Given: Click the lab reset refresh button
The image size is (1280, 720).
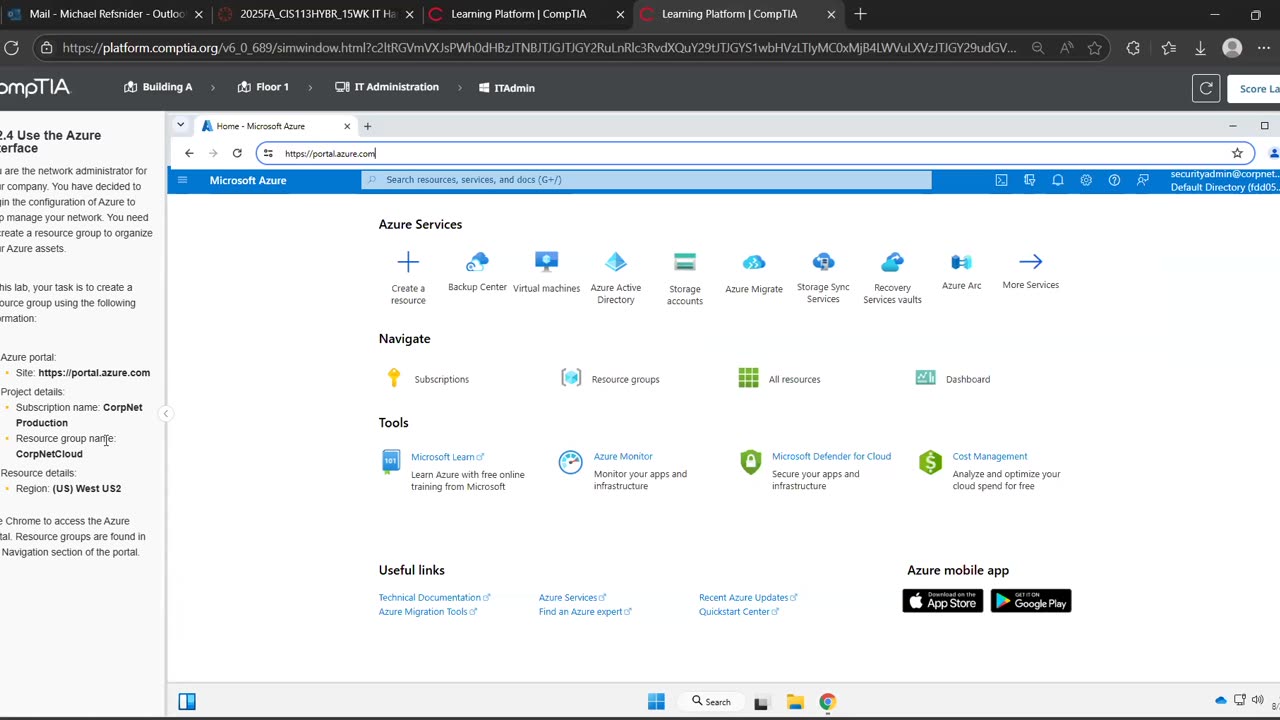Looking at the screenshot, I should [x=1206, y=88].
